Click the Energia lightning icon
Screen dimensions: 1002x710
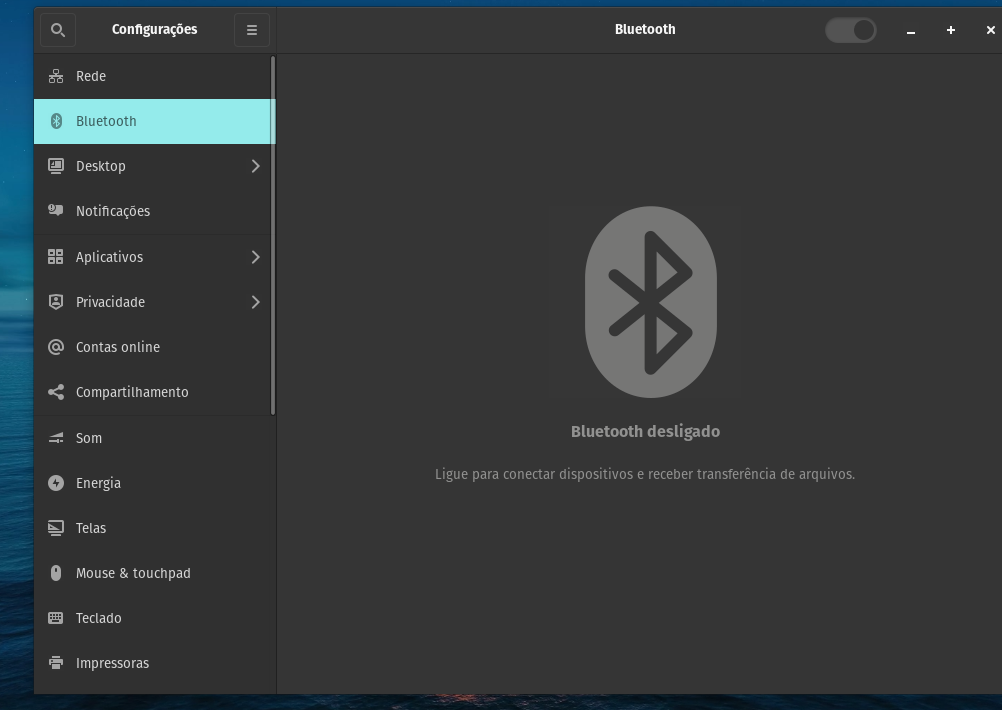pyautogui.click(x=56, y=483)
